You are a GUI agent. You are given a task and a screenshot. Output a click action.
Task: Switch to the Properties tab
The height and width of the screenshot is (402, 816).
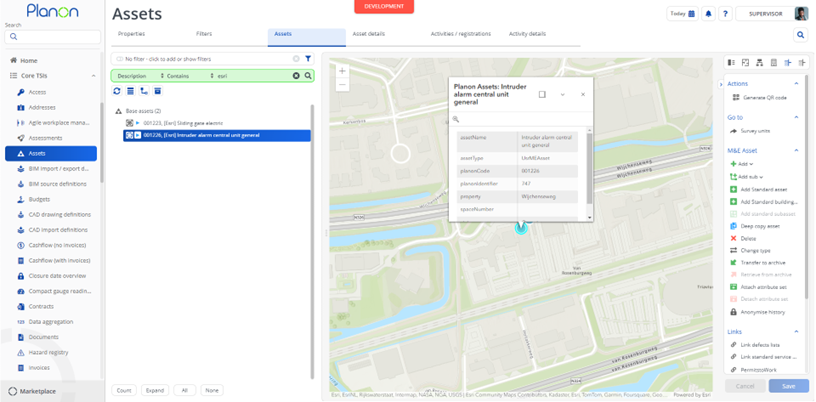tap(131, 34)
